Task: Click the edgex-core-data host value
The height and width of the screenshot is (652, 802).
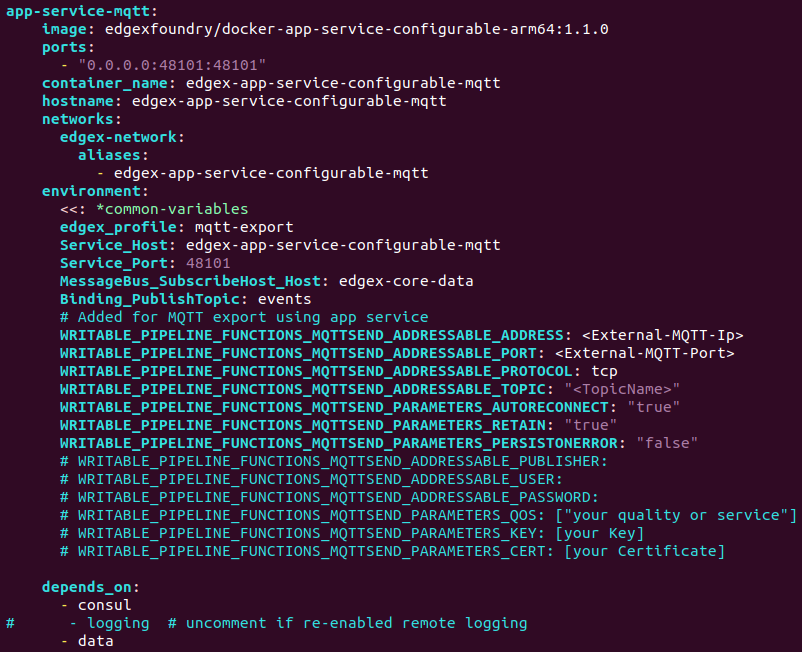Action: (x=406, y=281)
